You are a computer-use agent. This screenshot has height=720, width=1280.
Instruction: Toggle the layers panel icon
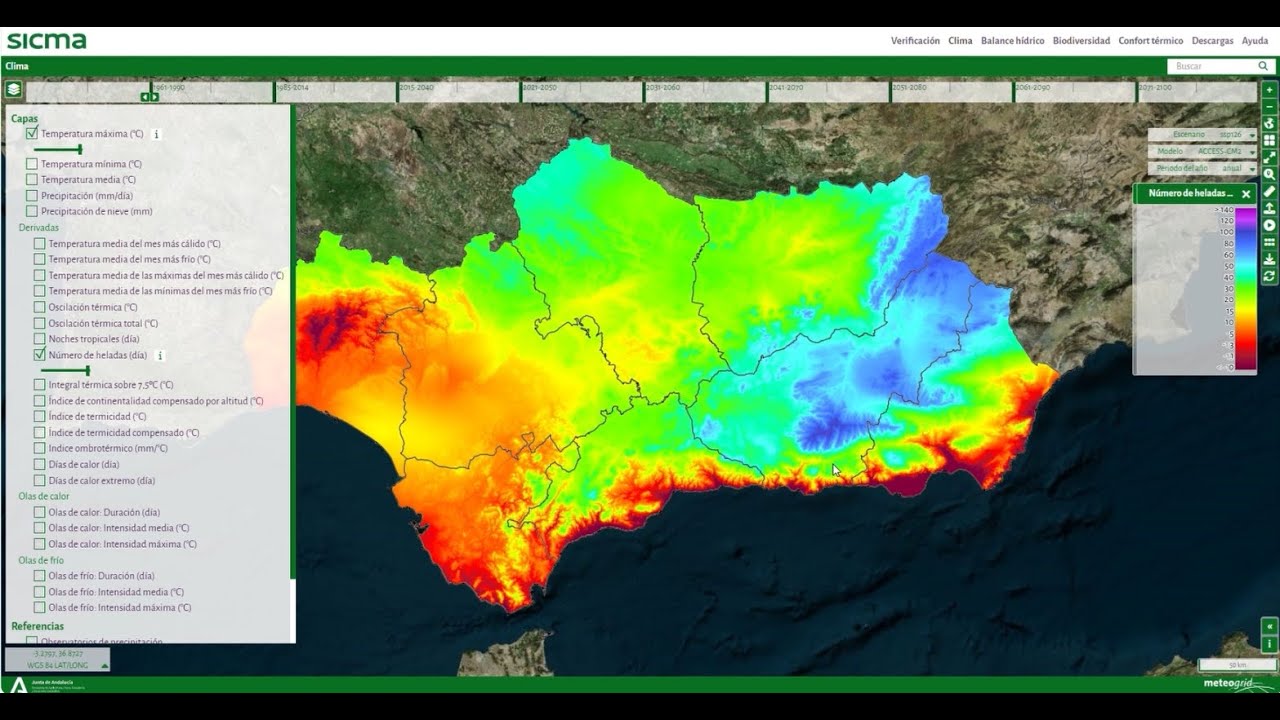pos(13,89)
